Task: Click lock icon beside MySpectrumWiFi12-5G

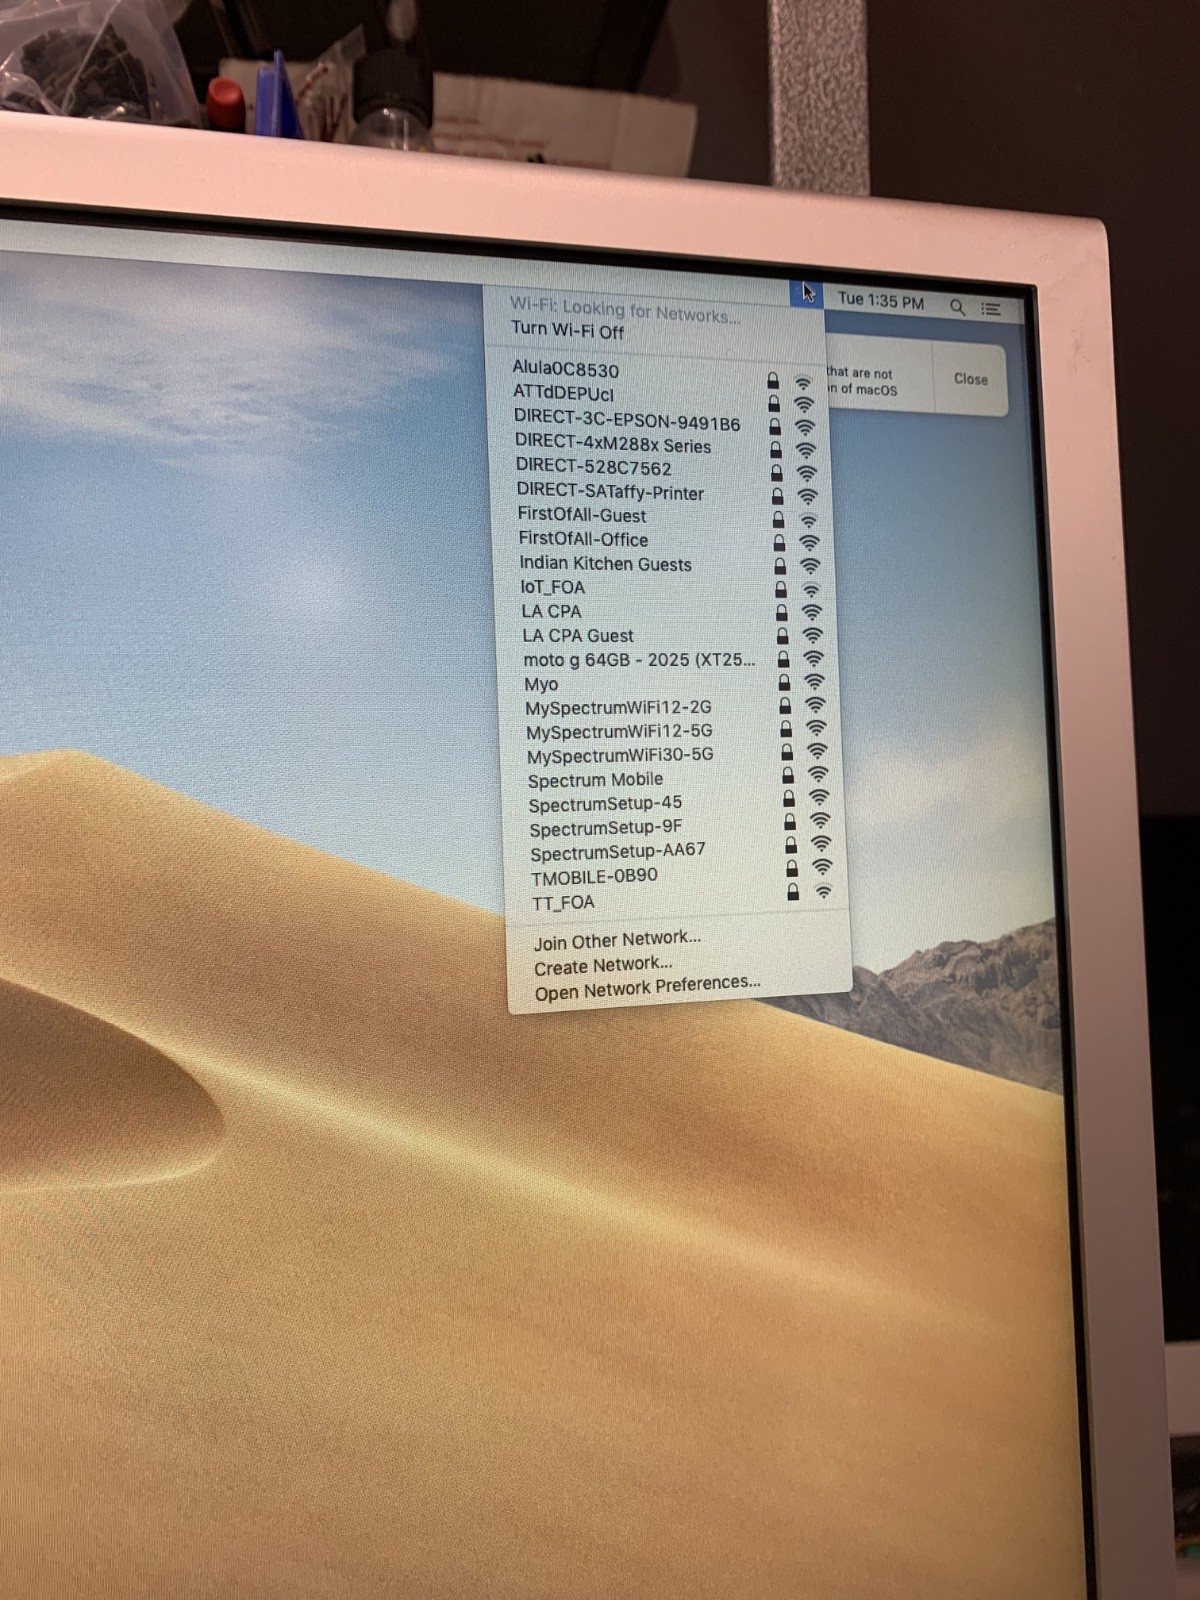Action: pyautogui.click(x=786, y=729)
